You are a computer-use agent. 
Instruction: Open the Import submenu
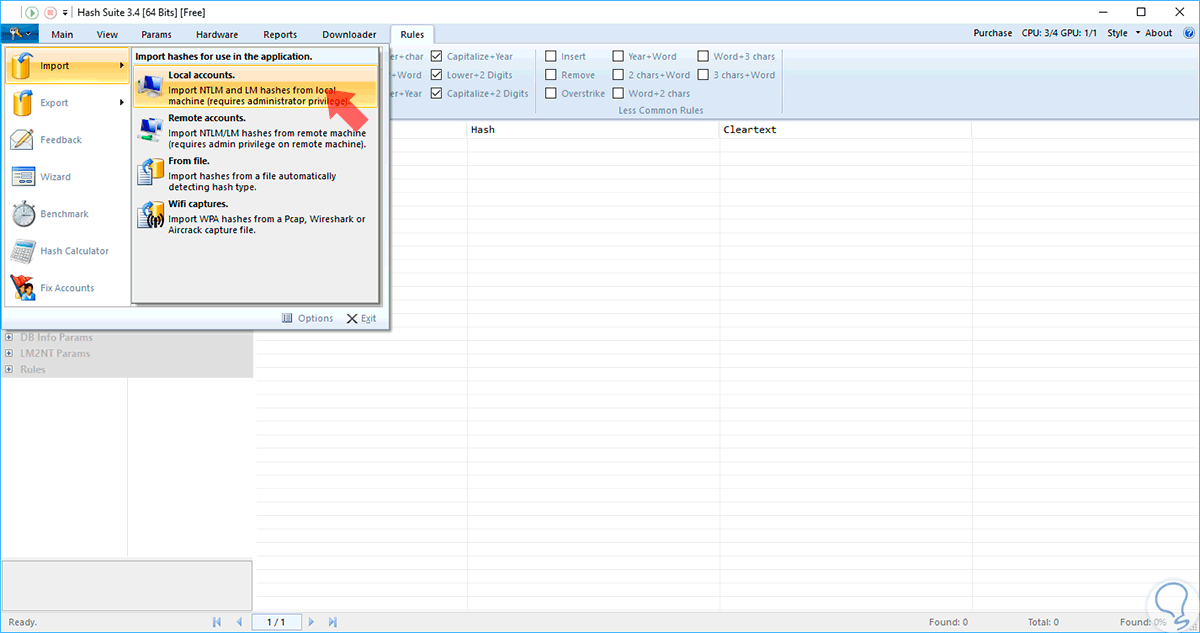[67, 66]
